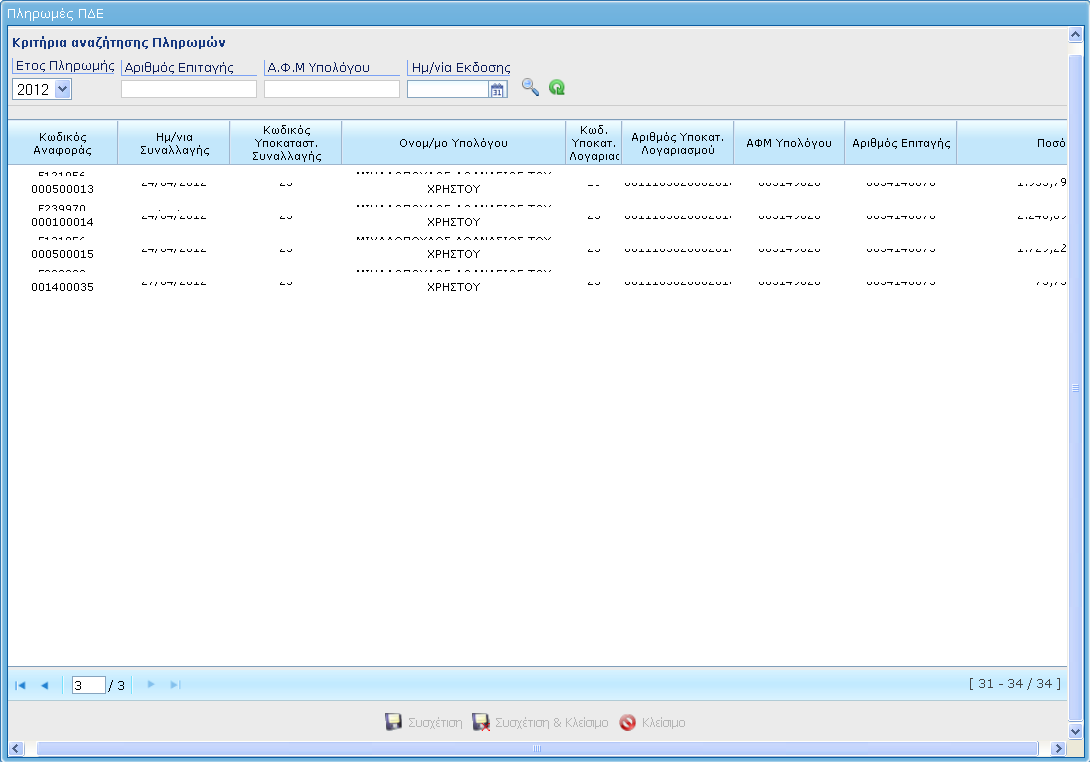Click the magnifier search icon
This screenshot has width=1090, height=762.
coord(530,88)
